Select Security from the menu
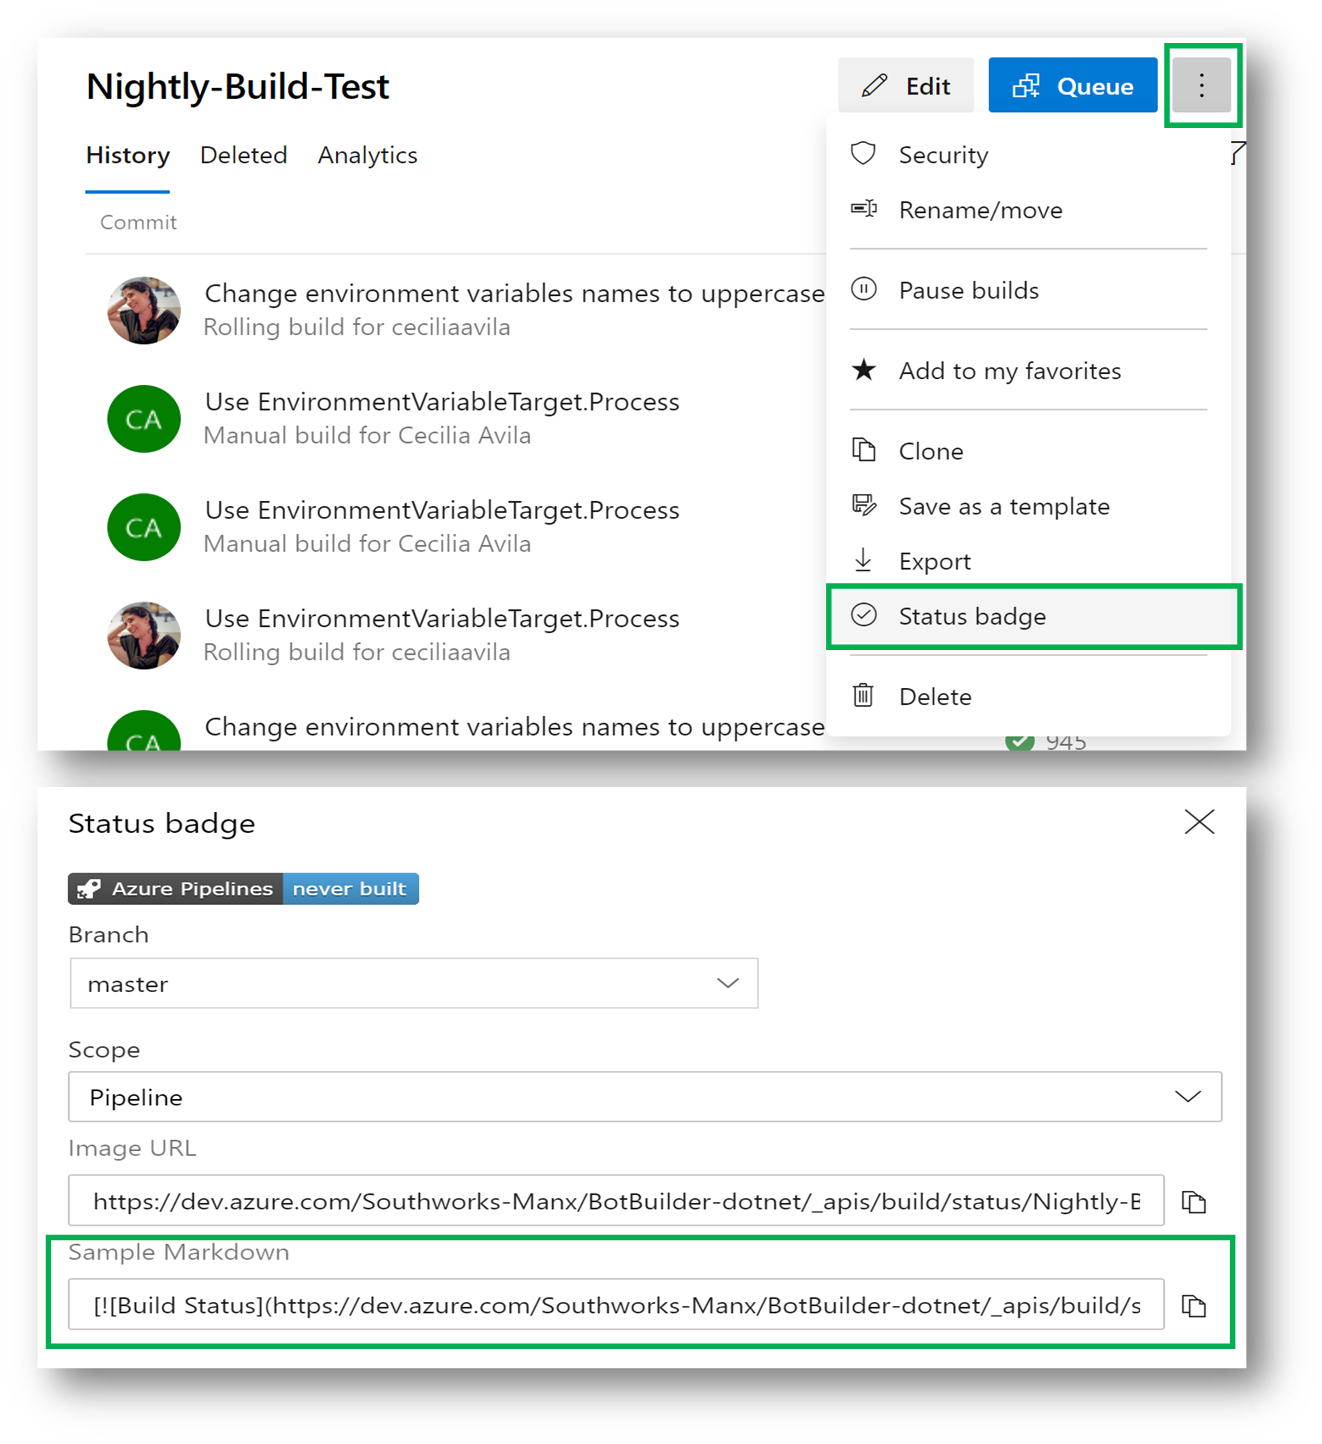 pos(1029,155)
